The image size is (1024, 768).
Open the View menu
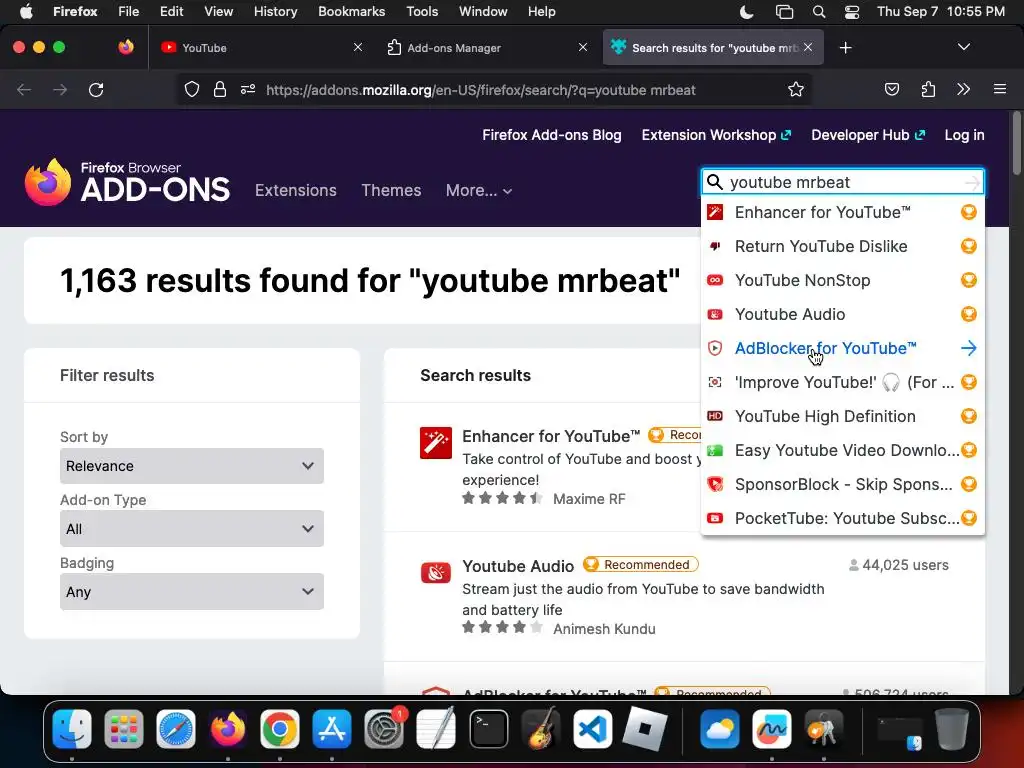[x=218, y=12]
